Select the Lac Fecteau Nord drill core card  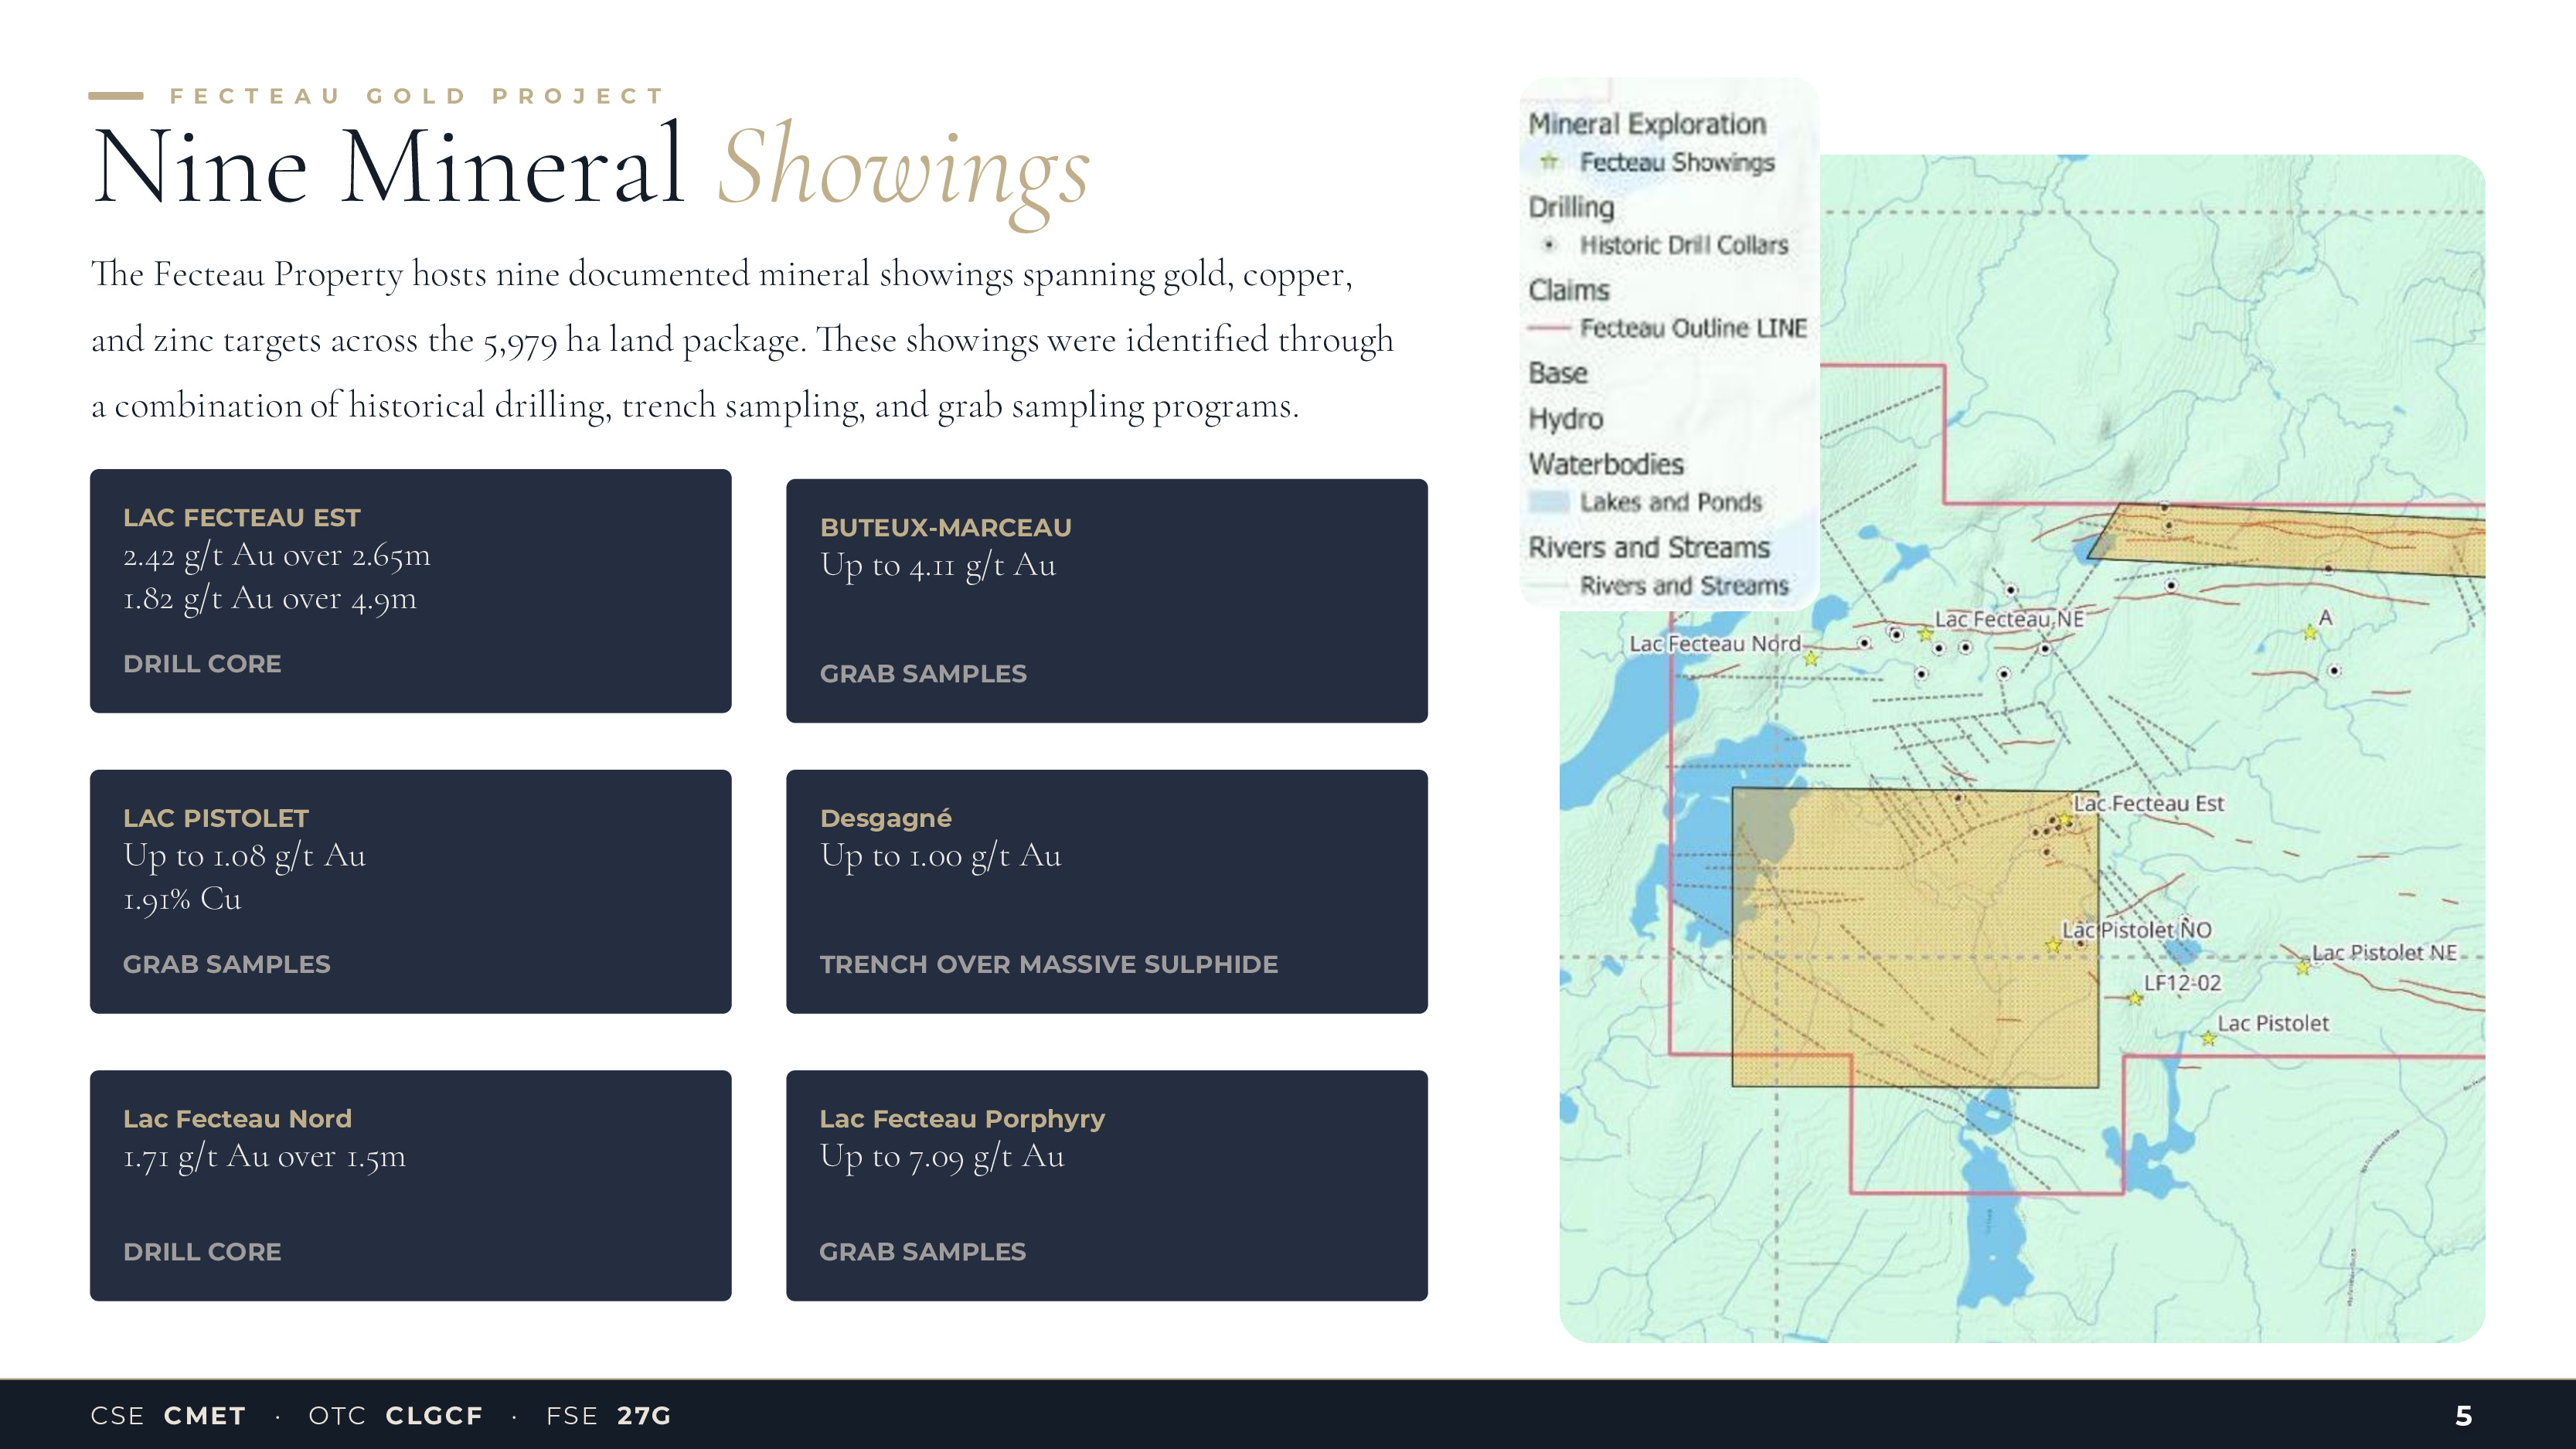pyautogui.click(x=410, y=1184)
